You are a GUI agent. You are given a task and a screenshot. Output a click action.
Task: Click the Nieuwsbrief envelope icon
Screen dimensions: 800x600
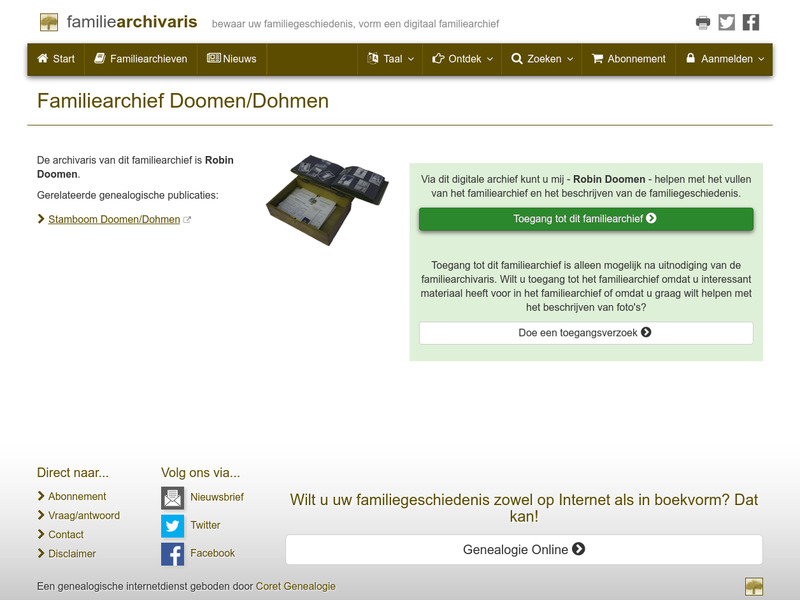[172, 496]
